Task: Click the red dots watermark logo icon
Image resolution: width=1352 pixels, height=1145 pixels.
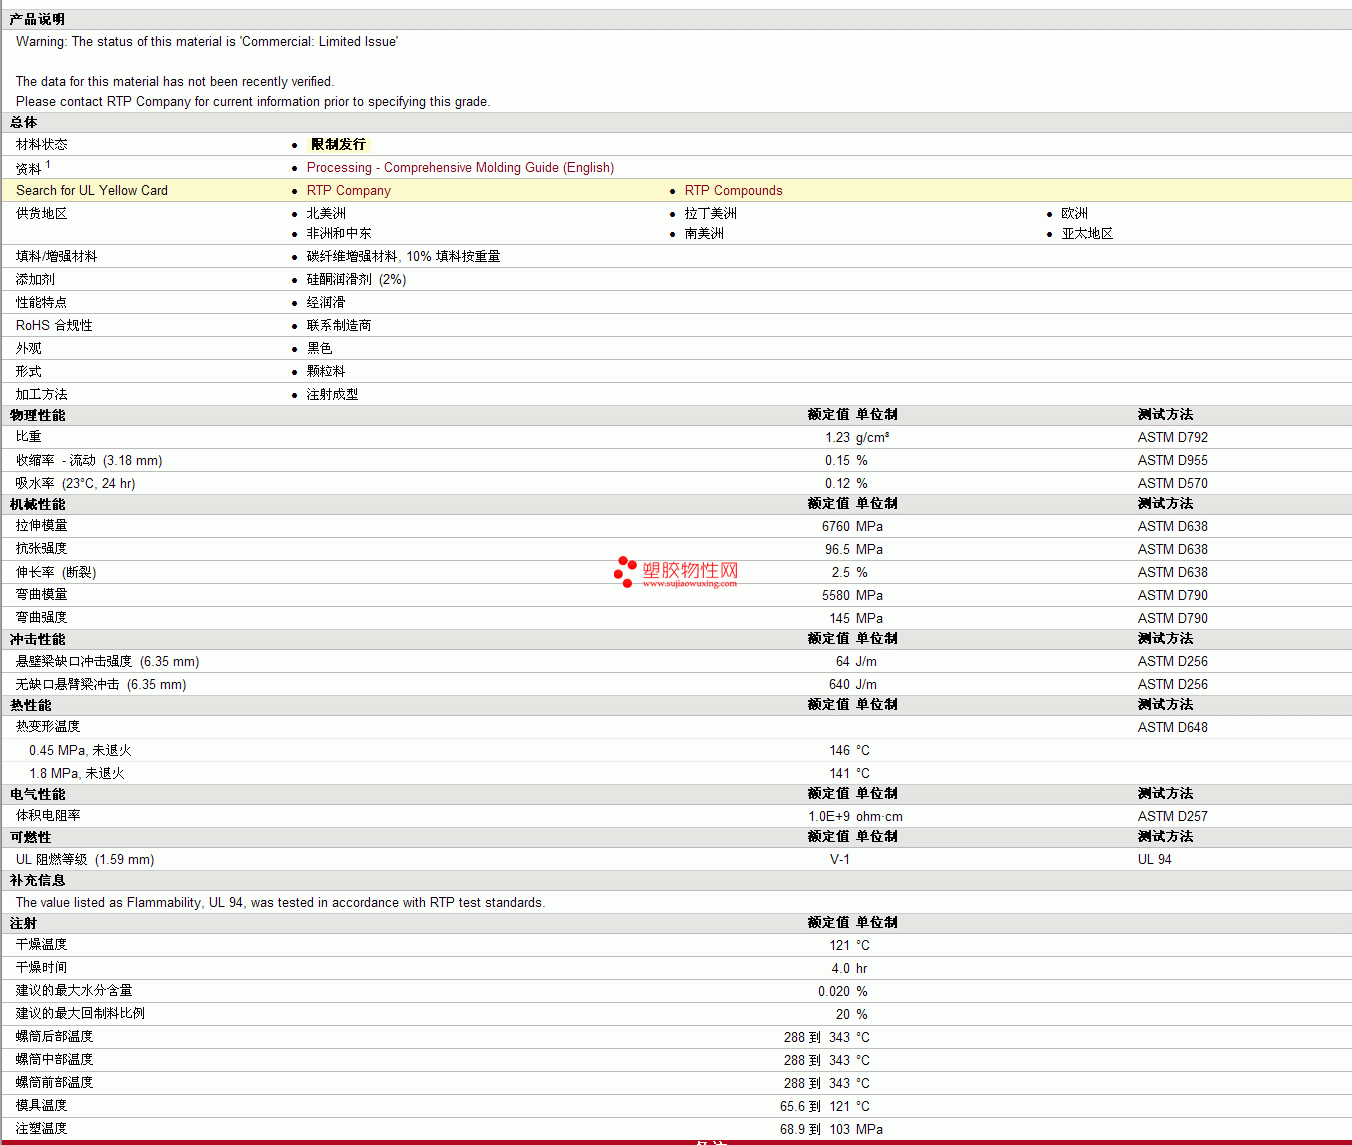Action: coord(625,571)
